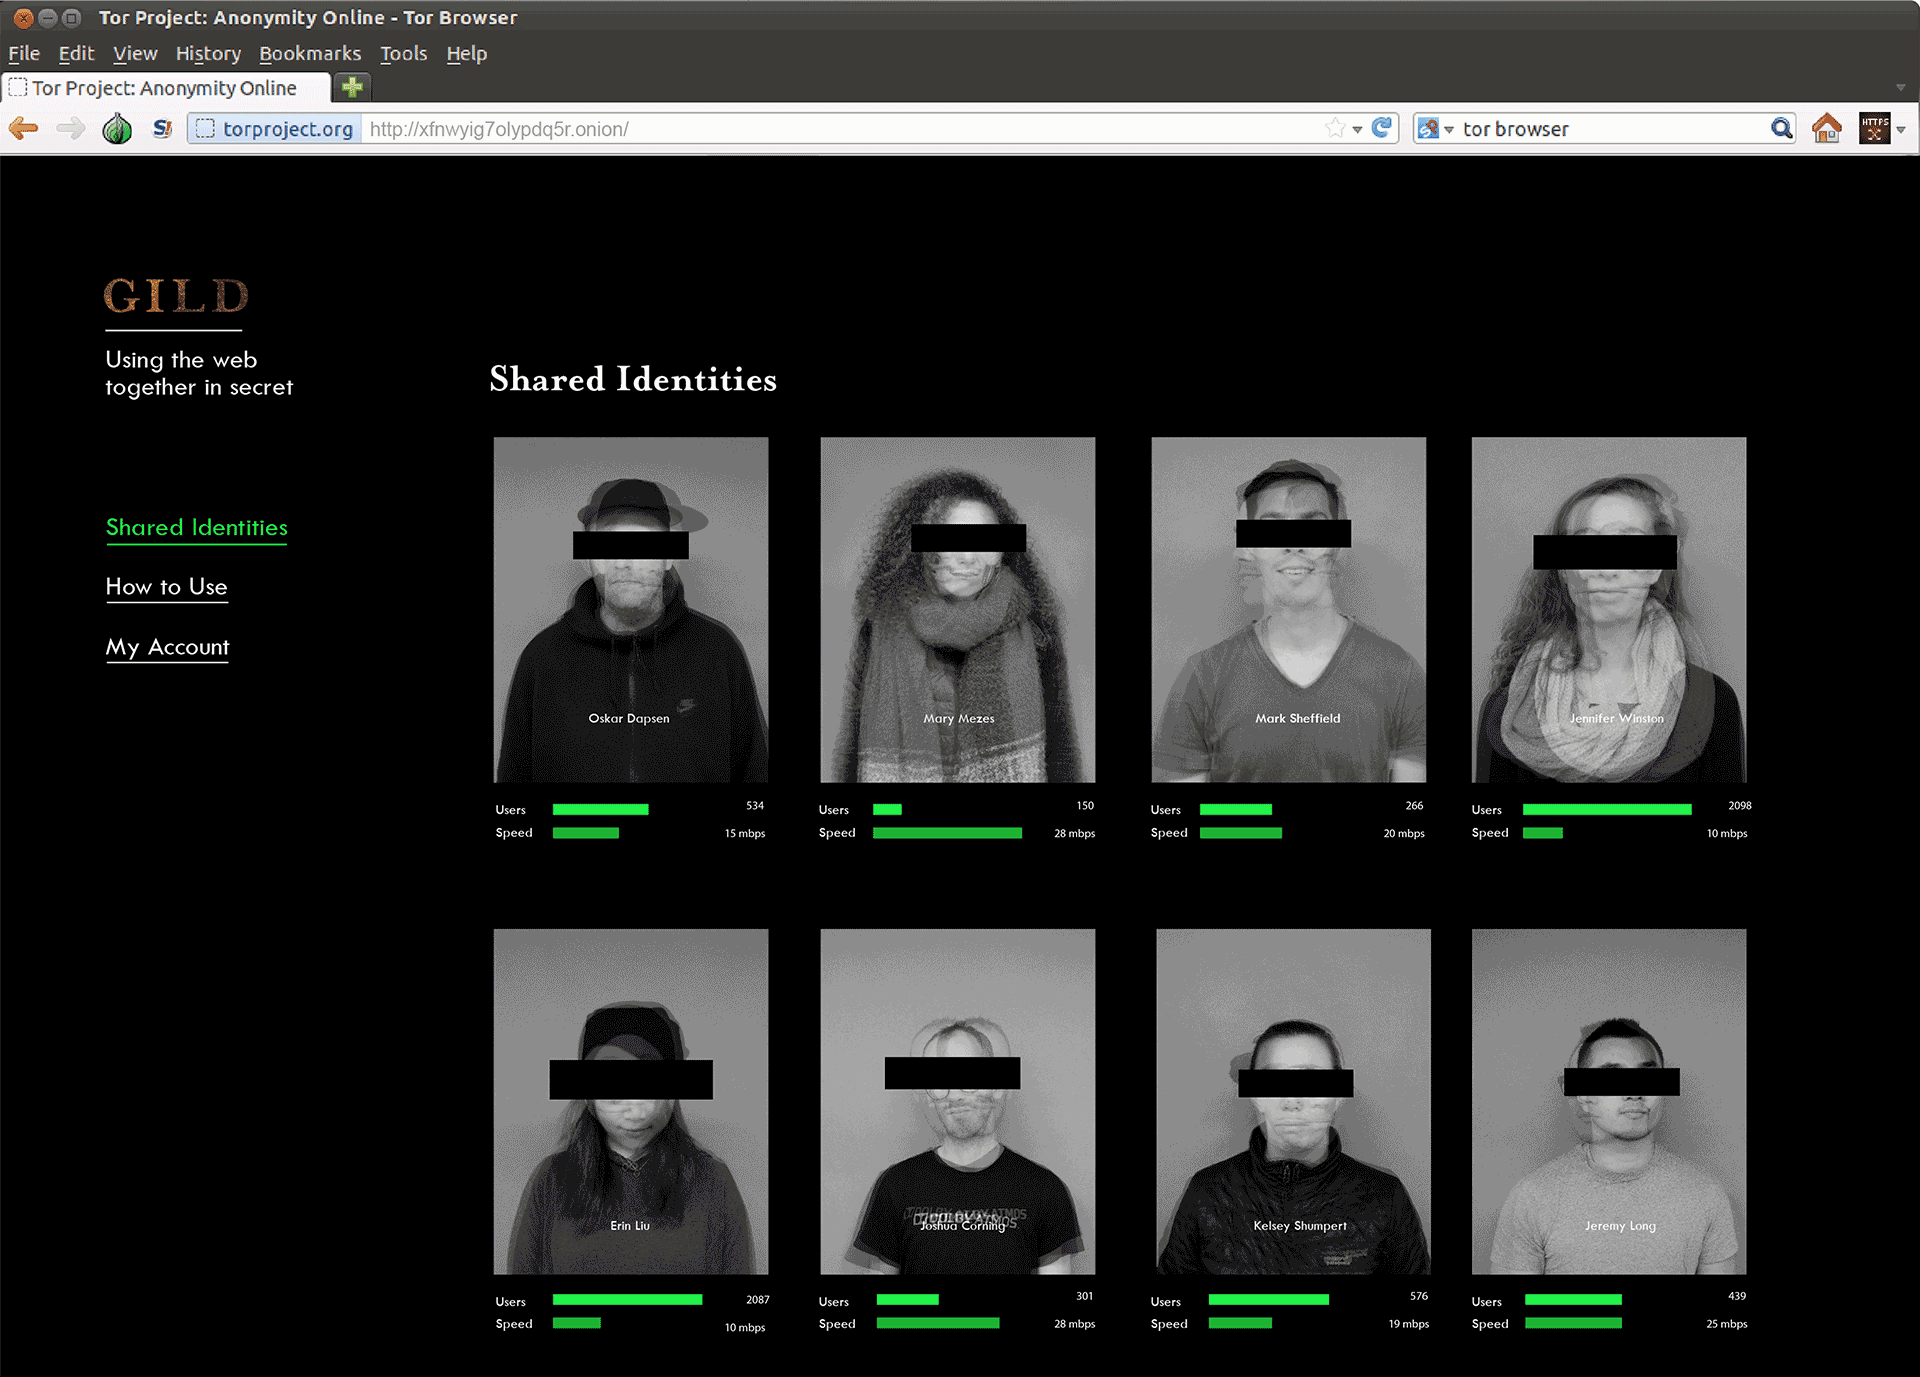Reload the page with the refresh icon
Viewport: 1920px width, 1377px height.
tap(1382, 128)
